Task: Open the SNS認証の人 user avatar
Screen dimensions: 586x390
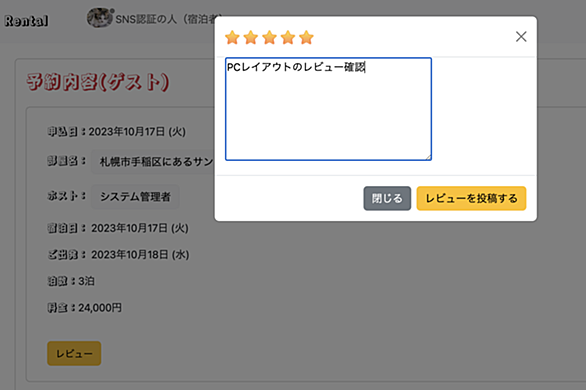Action: click(x=99, y=18)
